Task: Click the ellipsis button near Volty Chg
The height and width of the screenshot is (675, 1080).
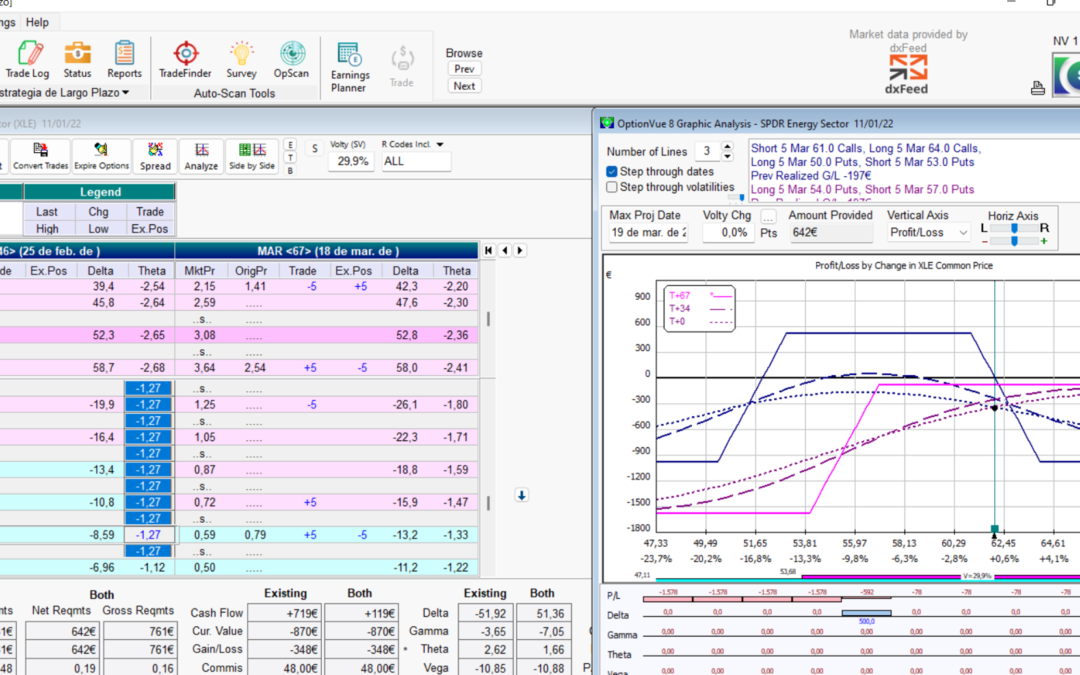Action: tap(768, 216)
